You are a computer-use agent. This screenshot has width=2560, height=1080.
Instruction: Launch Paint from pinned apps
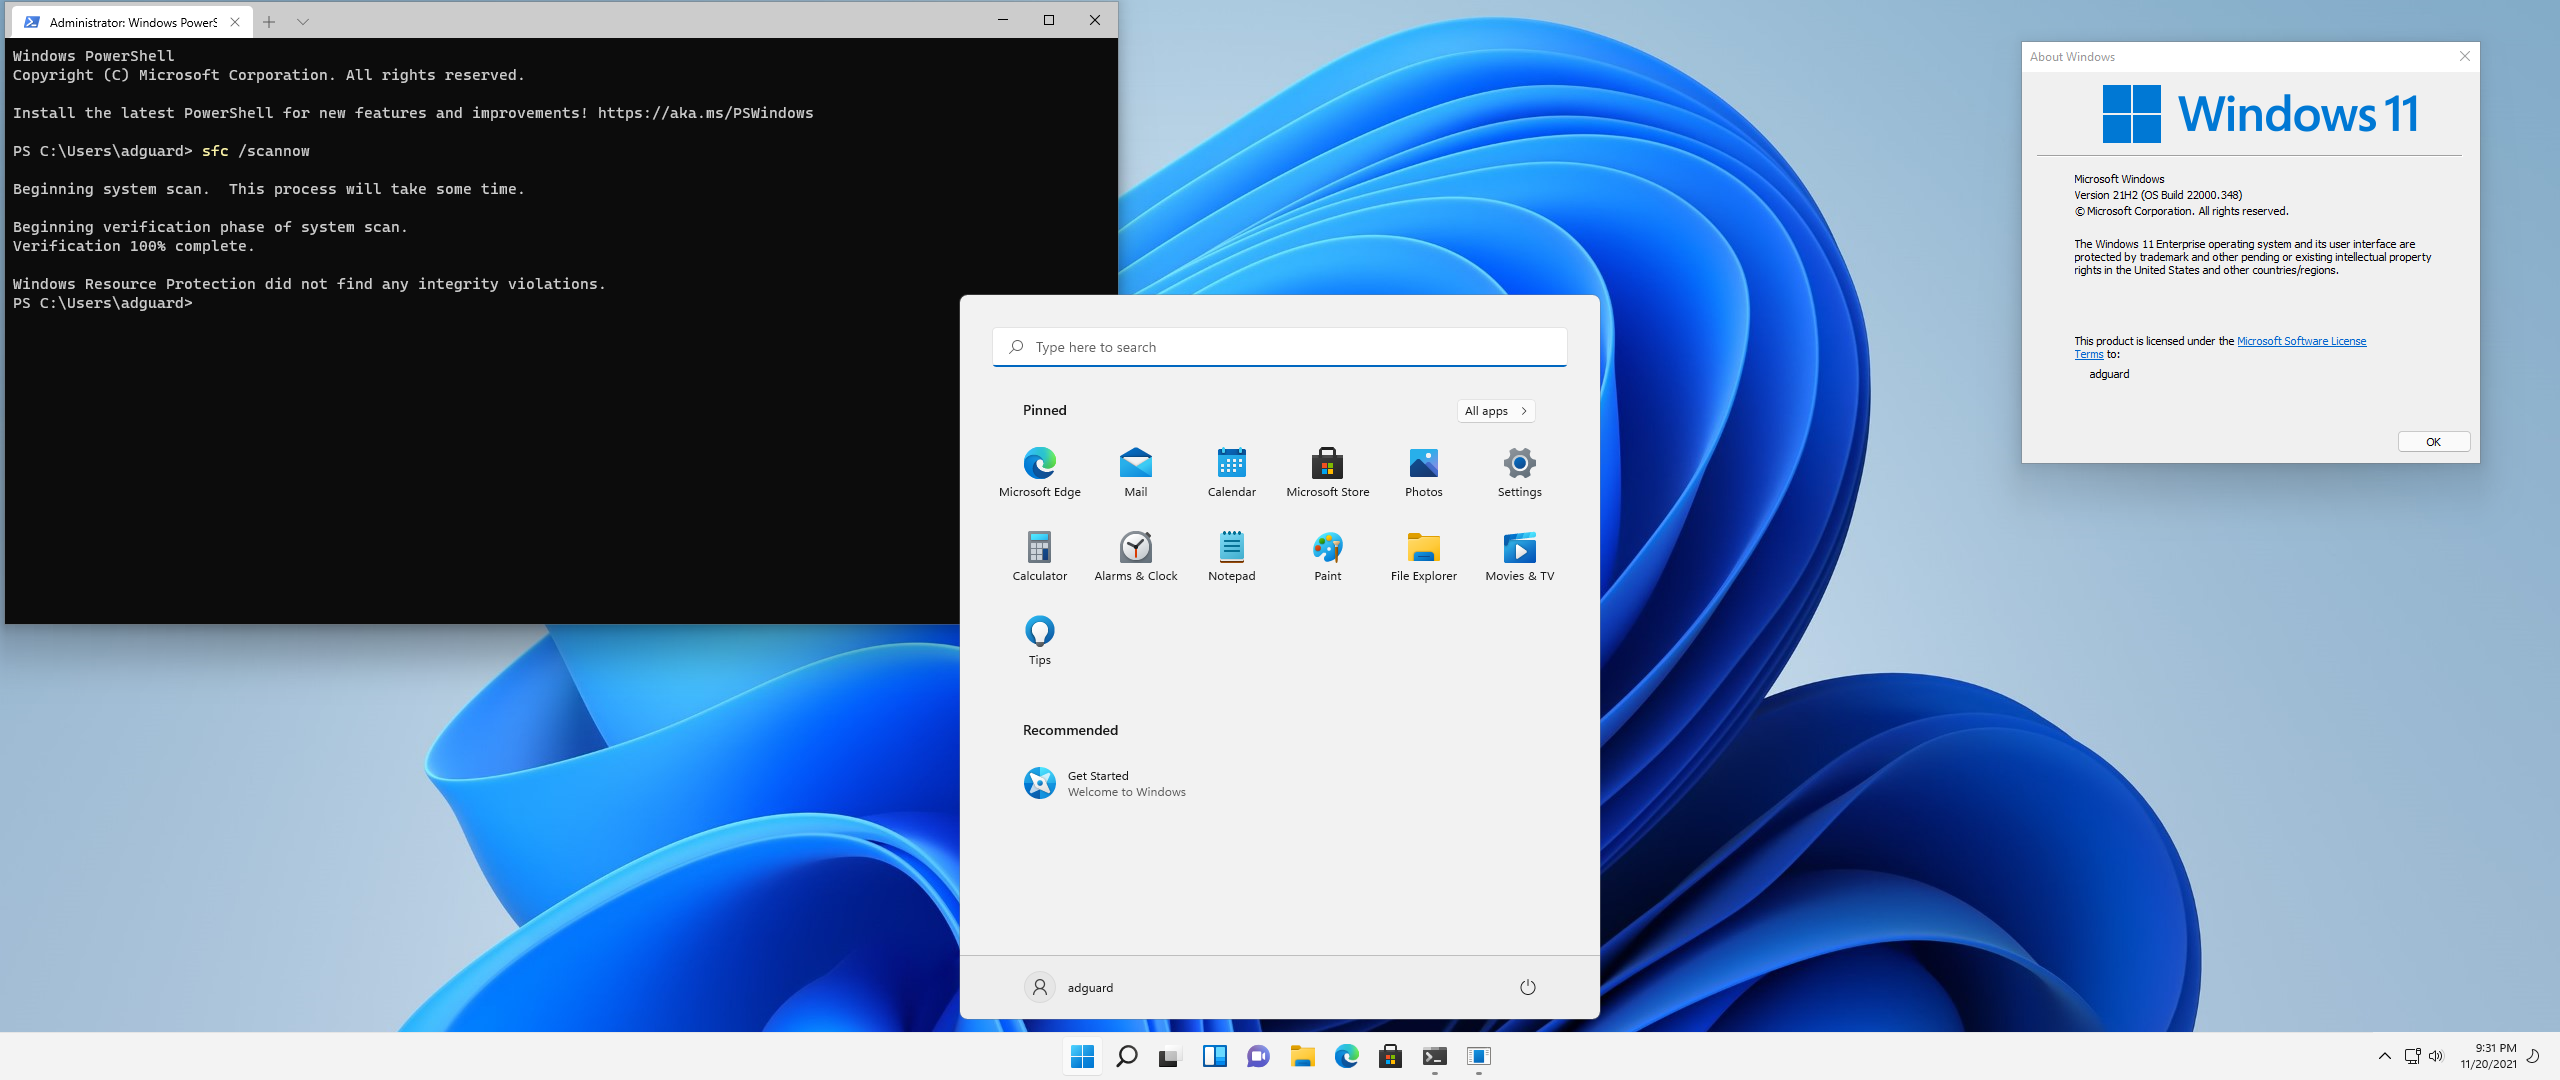coord(1327,555)
